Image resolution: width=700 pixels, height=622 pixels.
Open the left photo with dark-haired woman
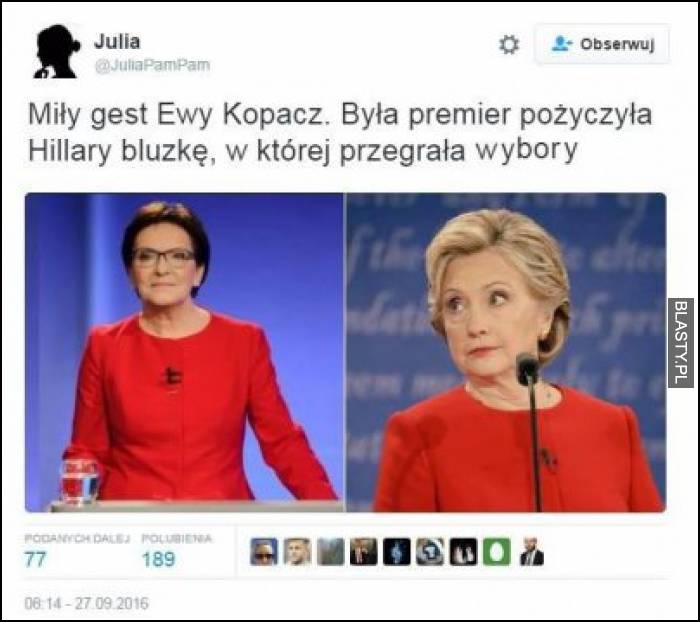pos(184,352)
